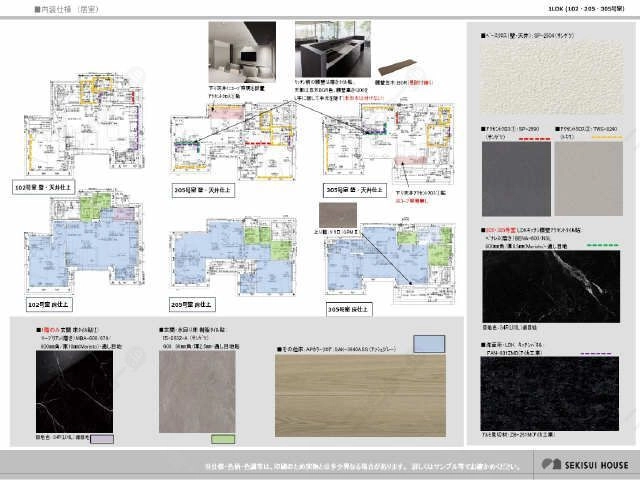The height and width of the screenshot is (480, 640).
Task: Open the living room interior photo
Action: pos(242,52)
